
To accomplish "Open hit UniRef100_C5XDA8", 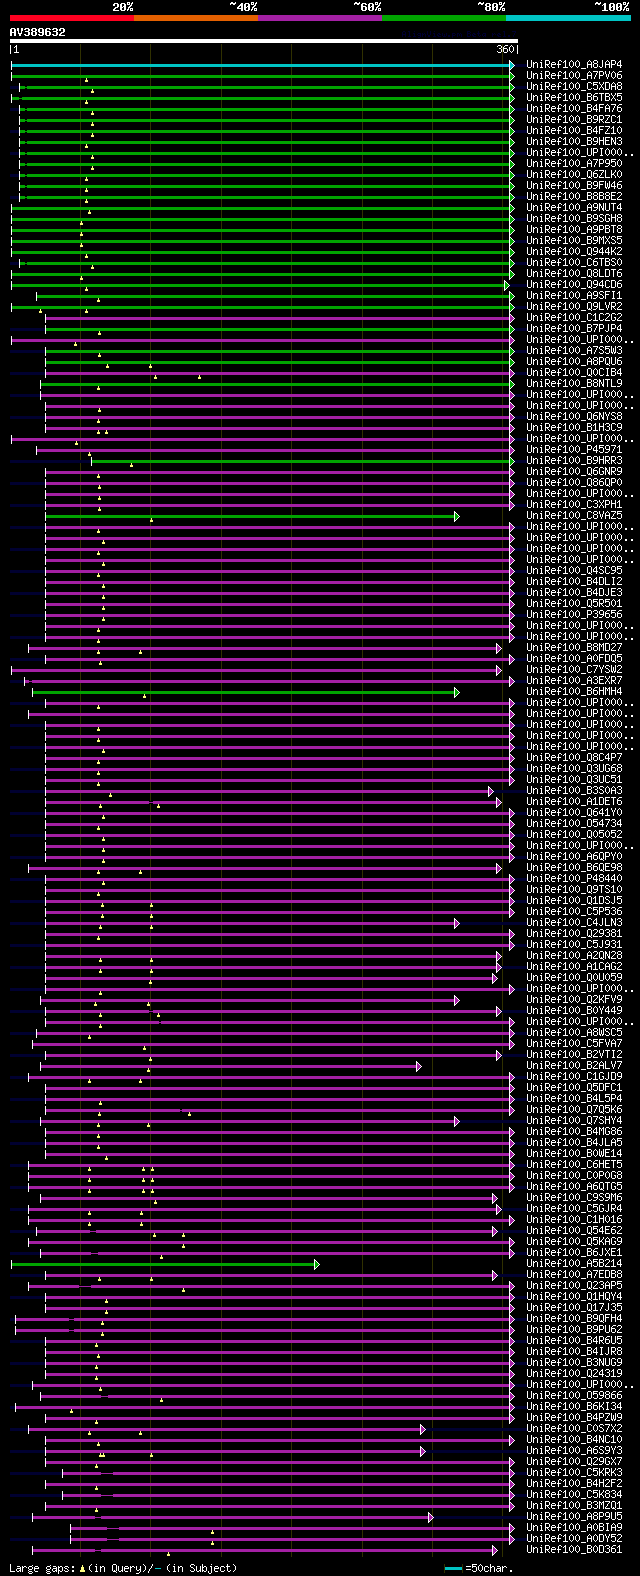I will coord(574,87).
